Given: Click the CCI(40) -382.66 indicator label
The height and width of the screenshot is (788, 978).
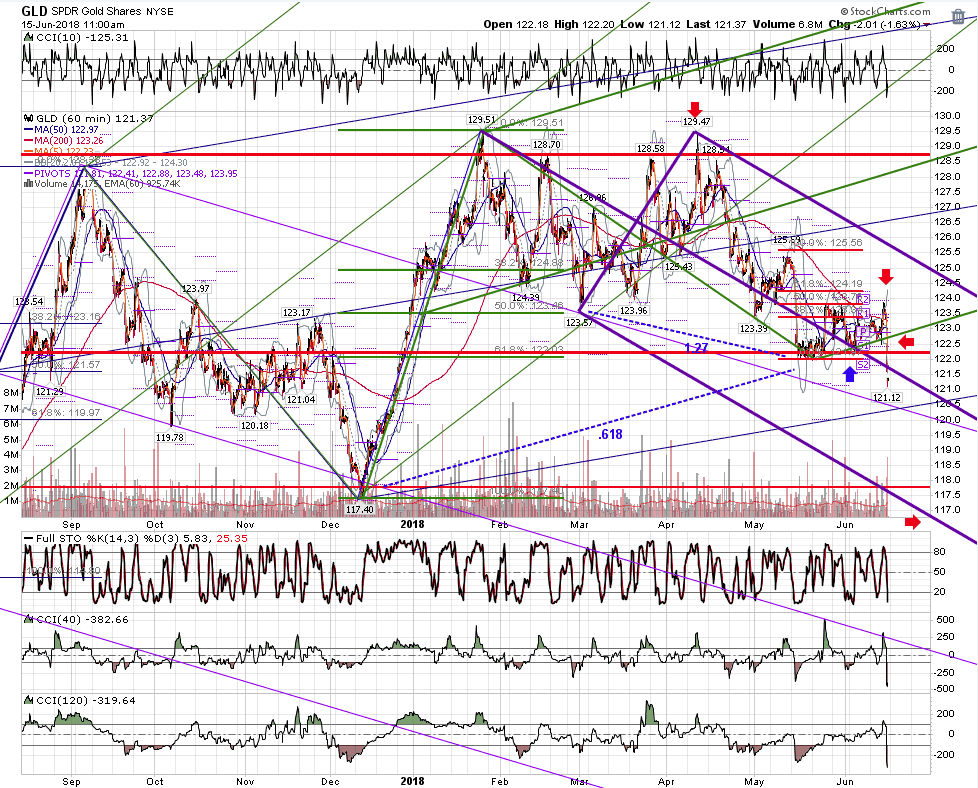Looking at the screenshot, I should tap(82, 620).
